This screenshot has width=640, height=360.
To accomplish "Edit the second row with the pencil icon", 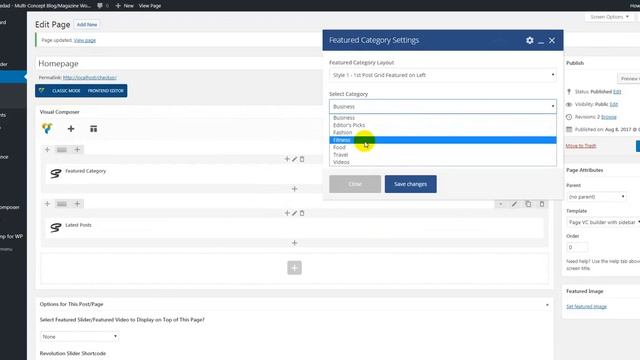I will tap(514, 204).
